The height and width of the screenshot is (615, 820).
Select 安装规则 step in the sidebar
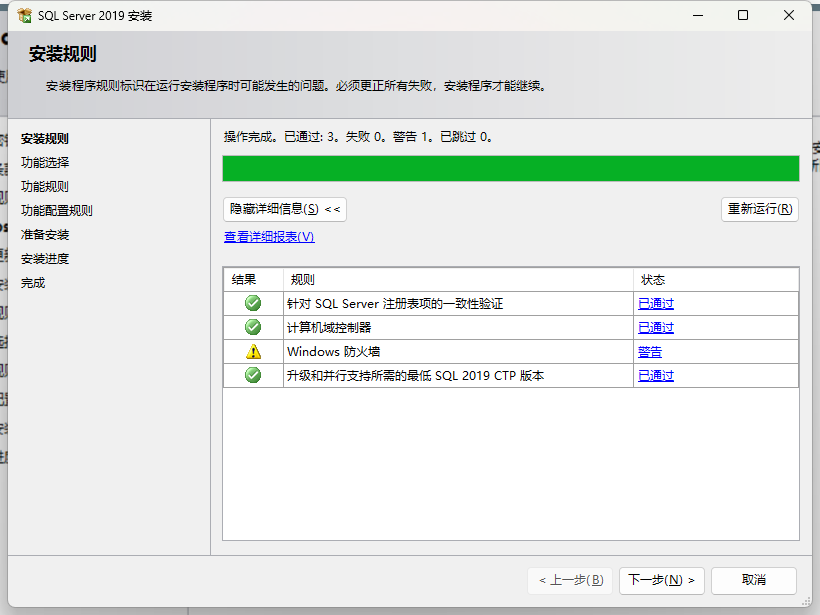[45, 139]
